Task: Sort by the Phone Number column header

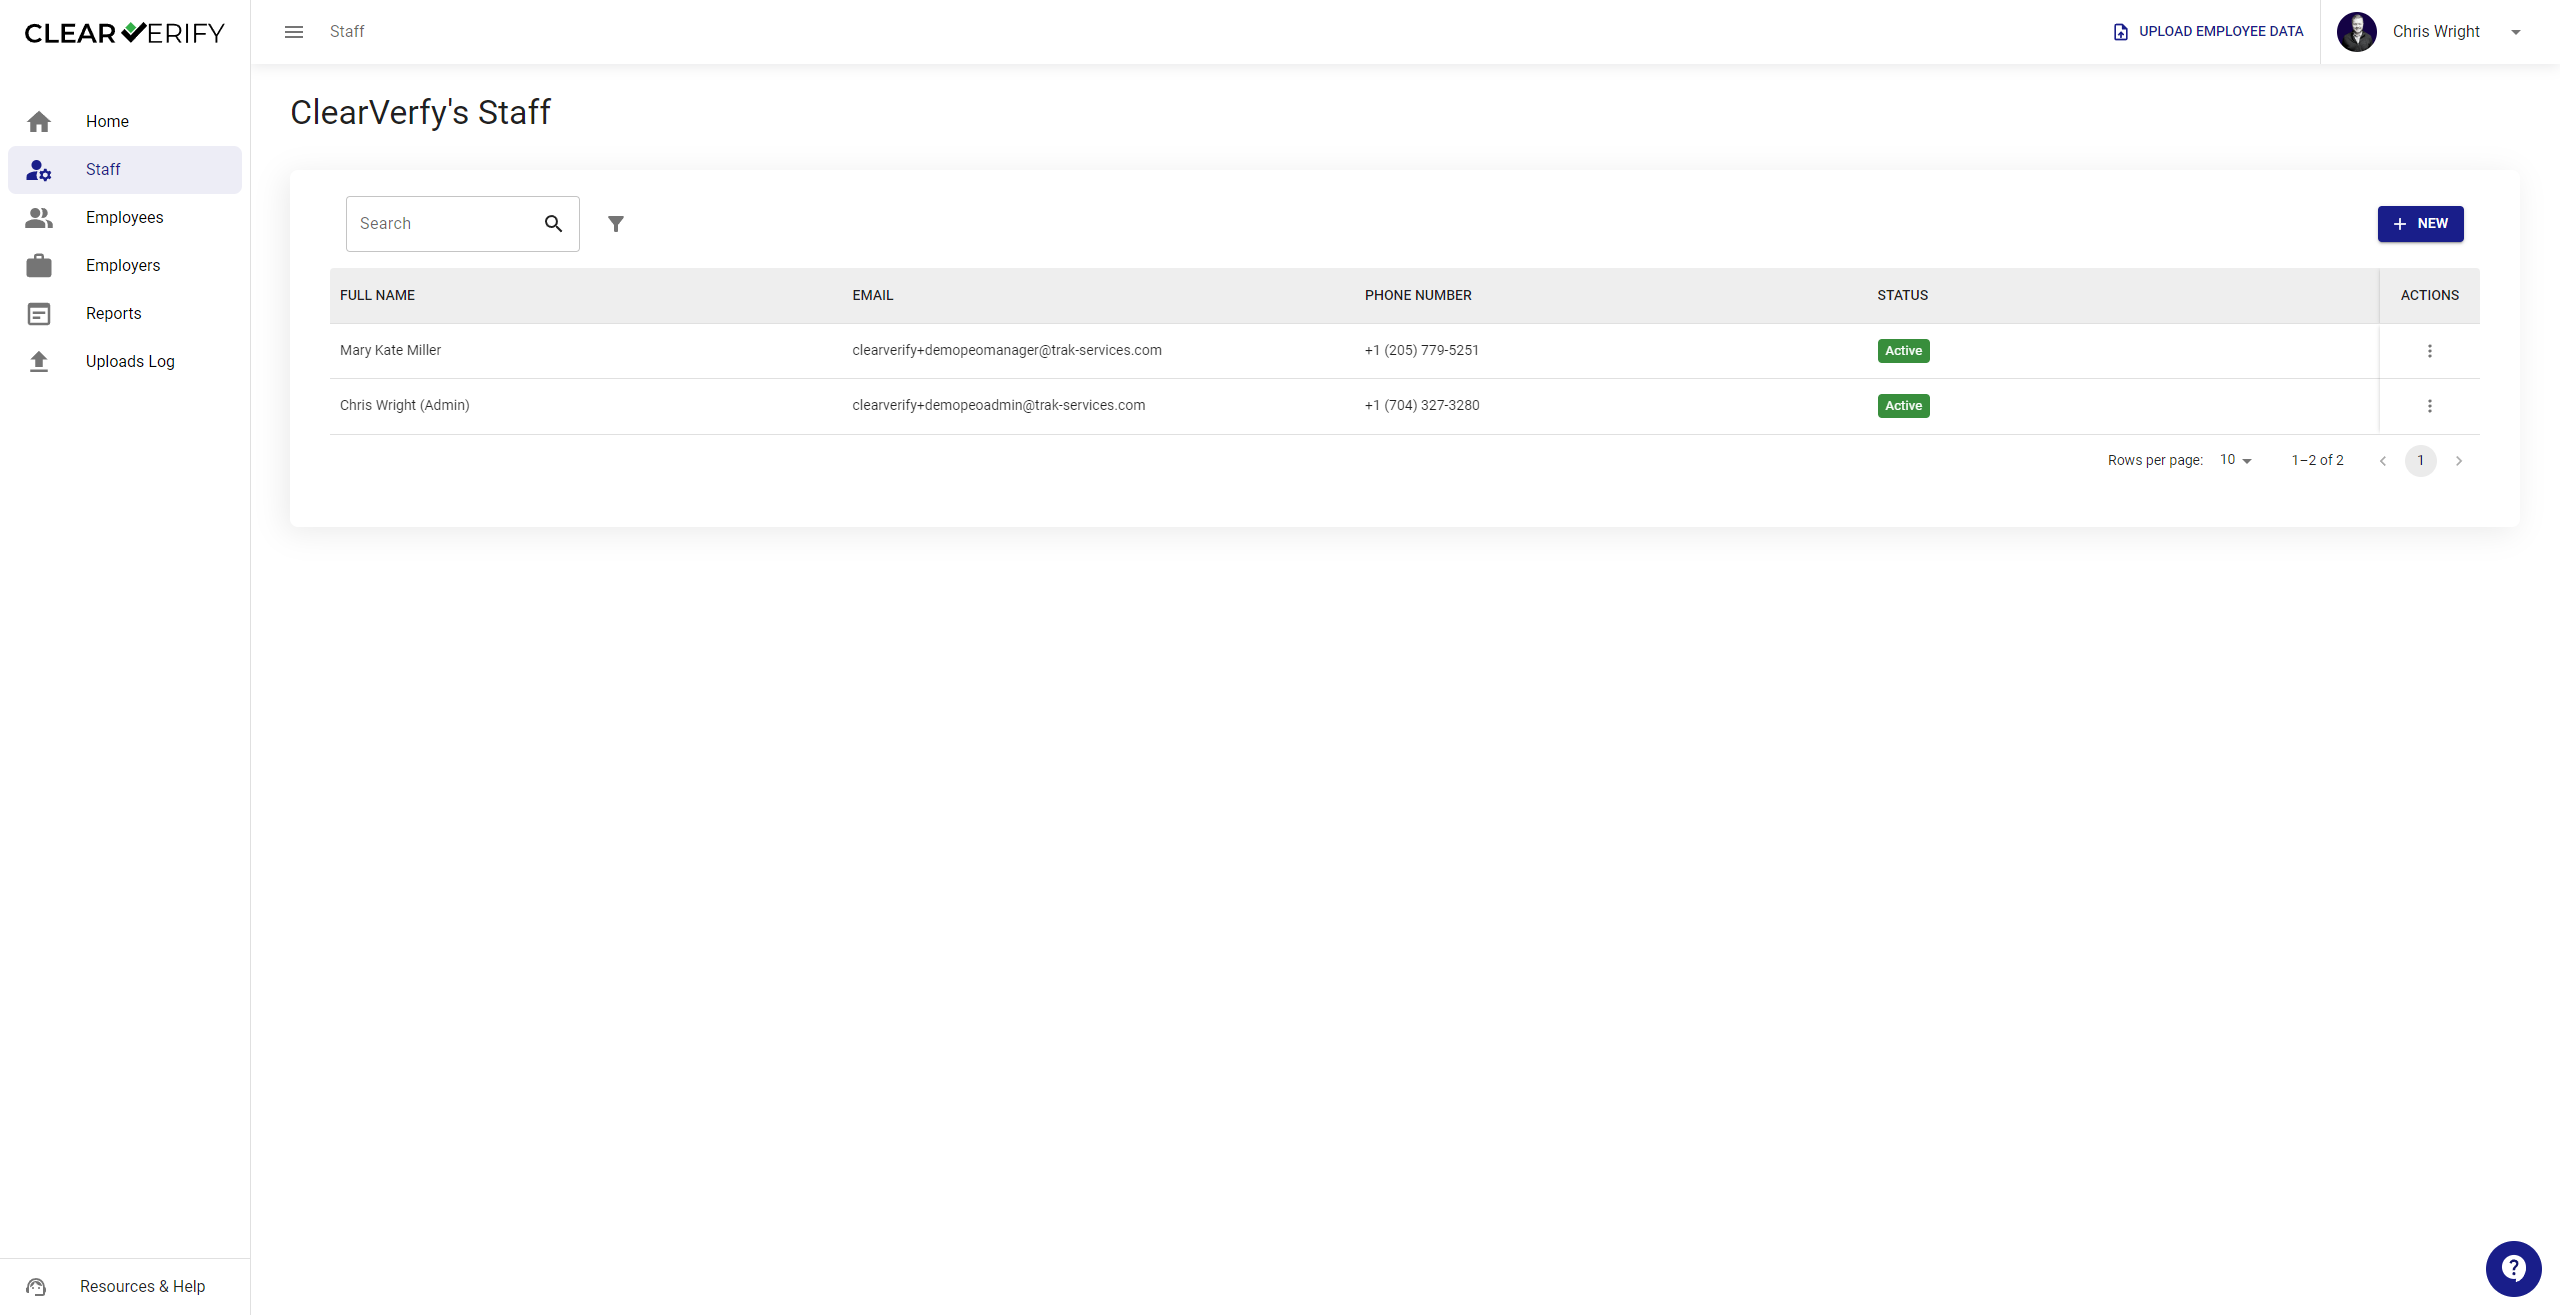Action: pos(1418,296)
